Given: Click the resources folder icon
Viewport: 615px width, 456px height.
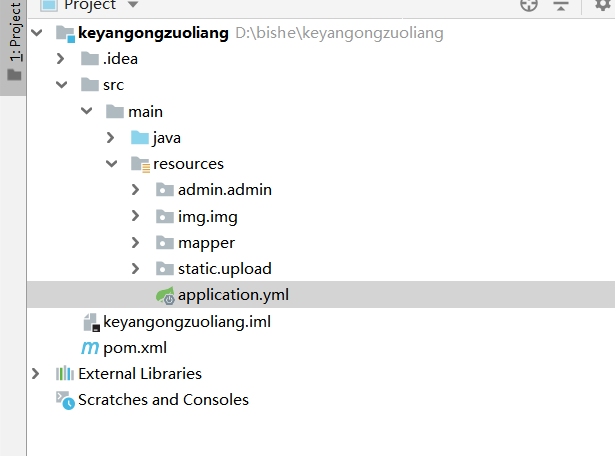Looking at the screenshot, I should click(140, 164).
